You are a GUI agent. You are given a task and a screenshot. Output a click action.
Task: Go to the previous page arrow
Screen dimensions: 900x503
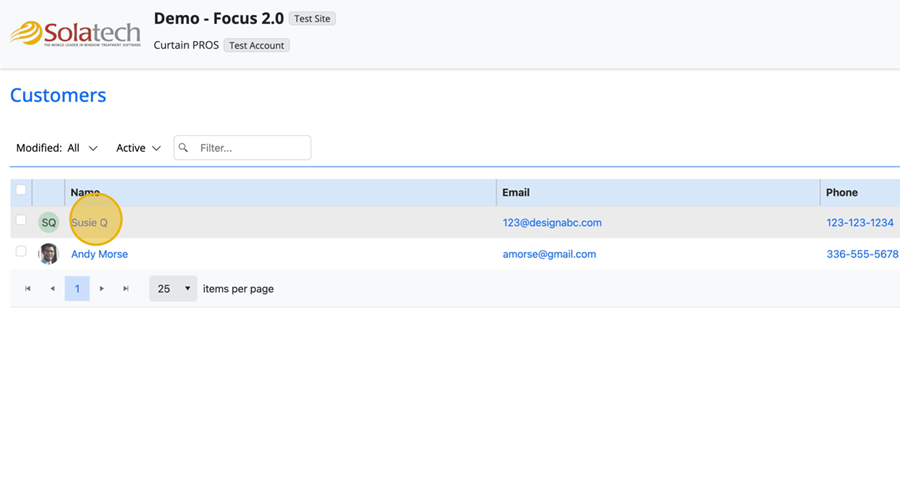[x=53, y=289]
